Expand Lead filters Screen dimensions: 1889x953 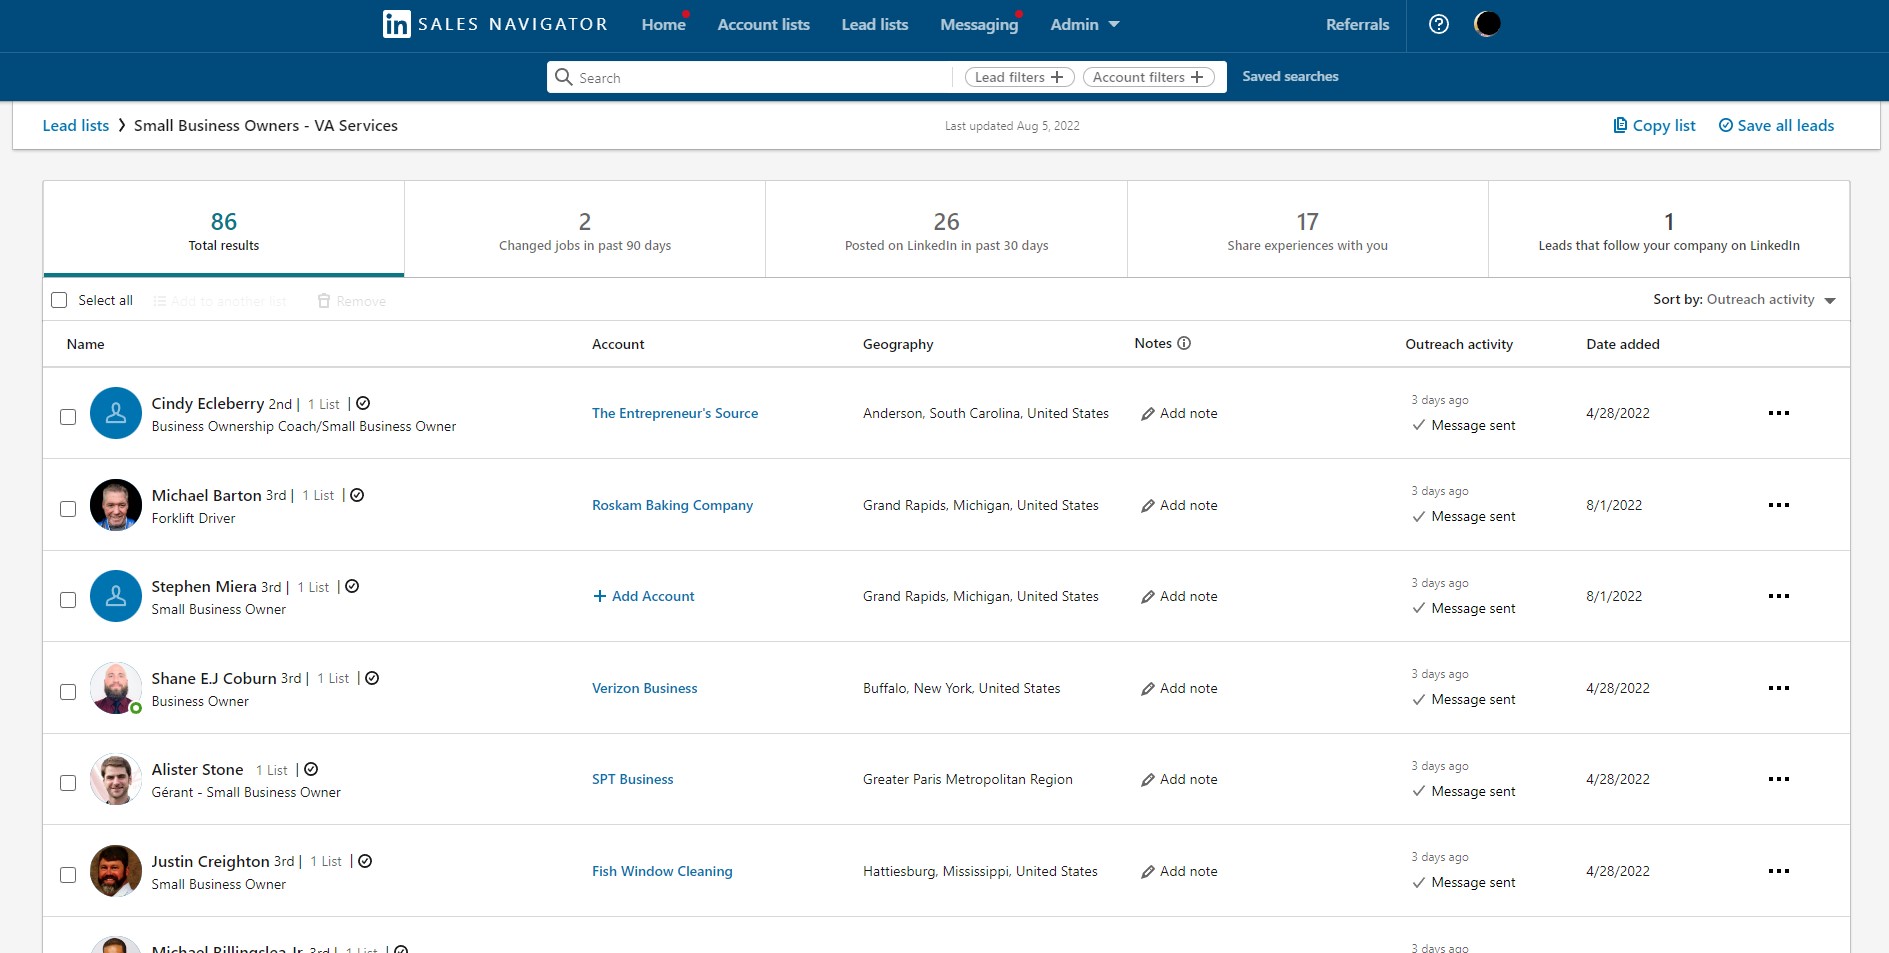[1020, 77]
